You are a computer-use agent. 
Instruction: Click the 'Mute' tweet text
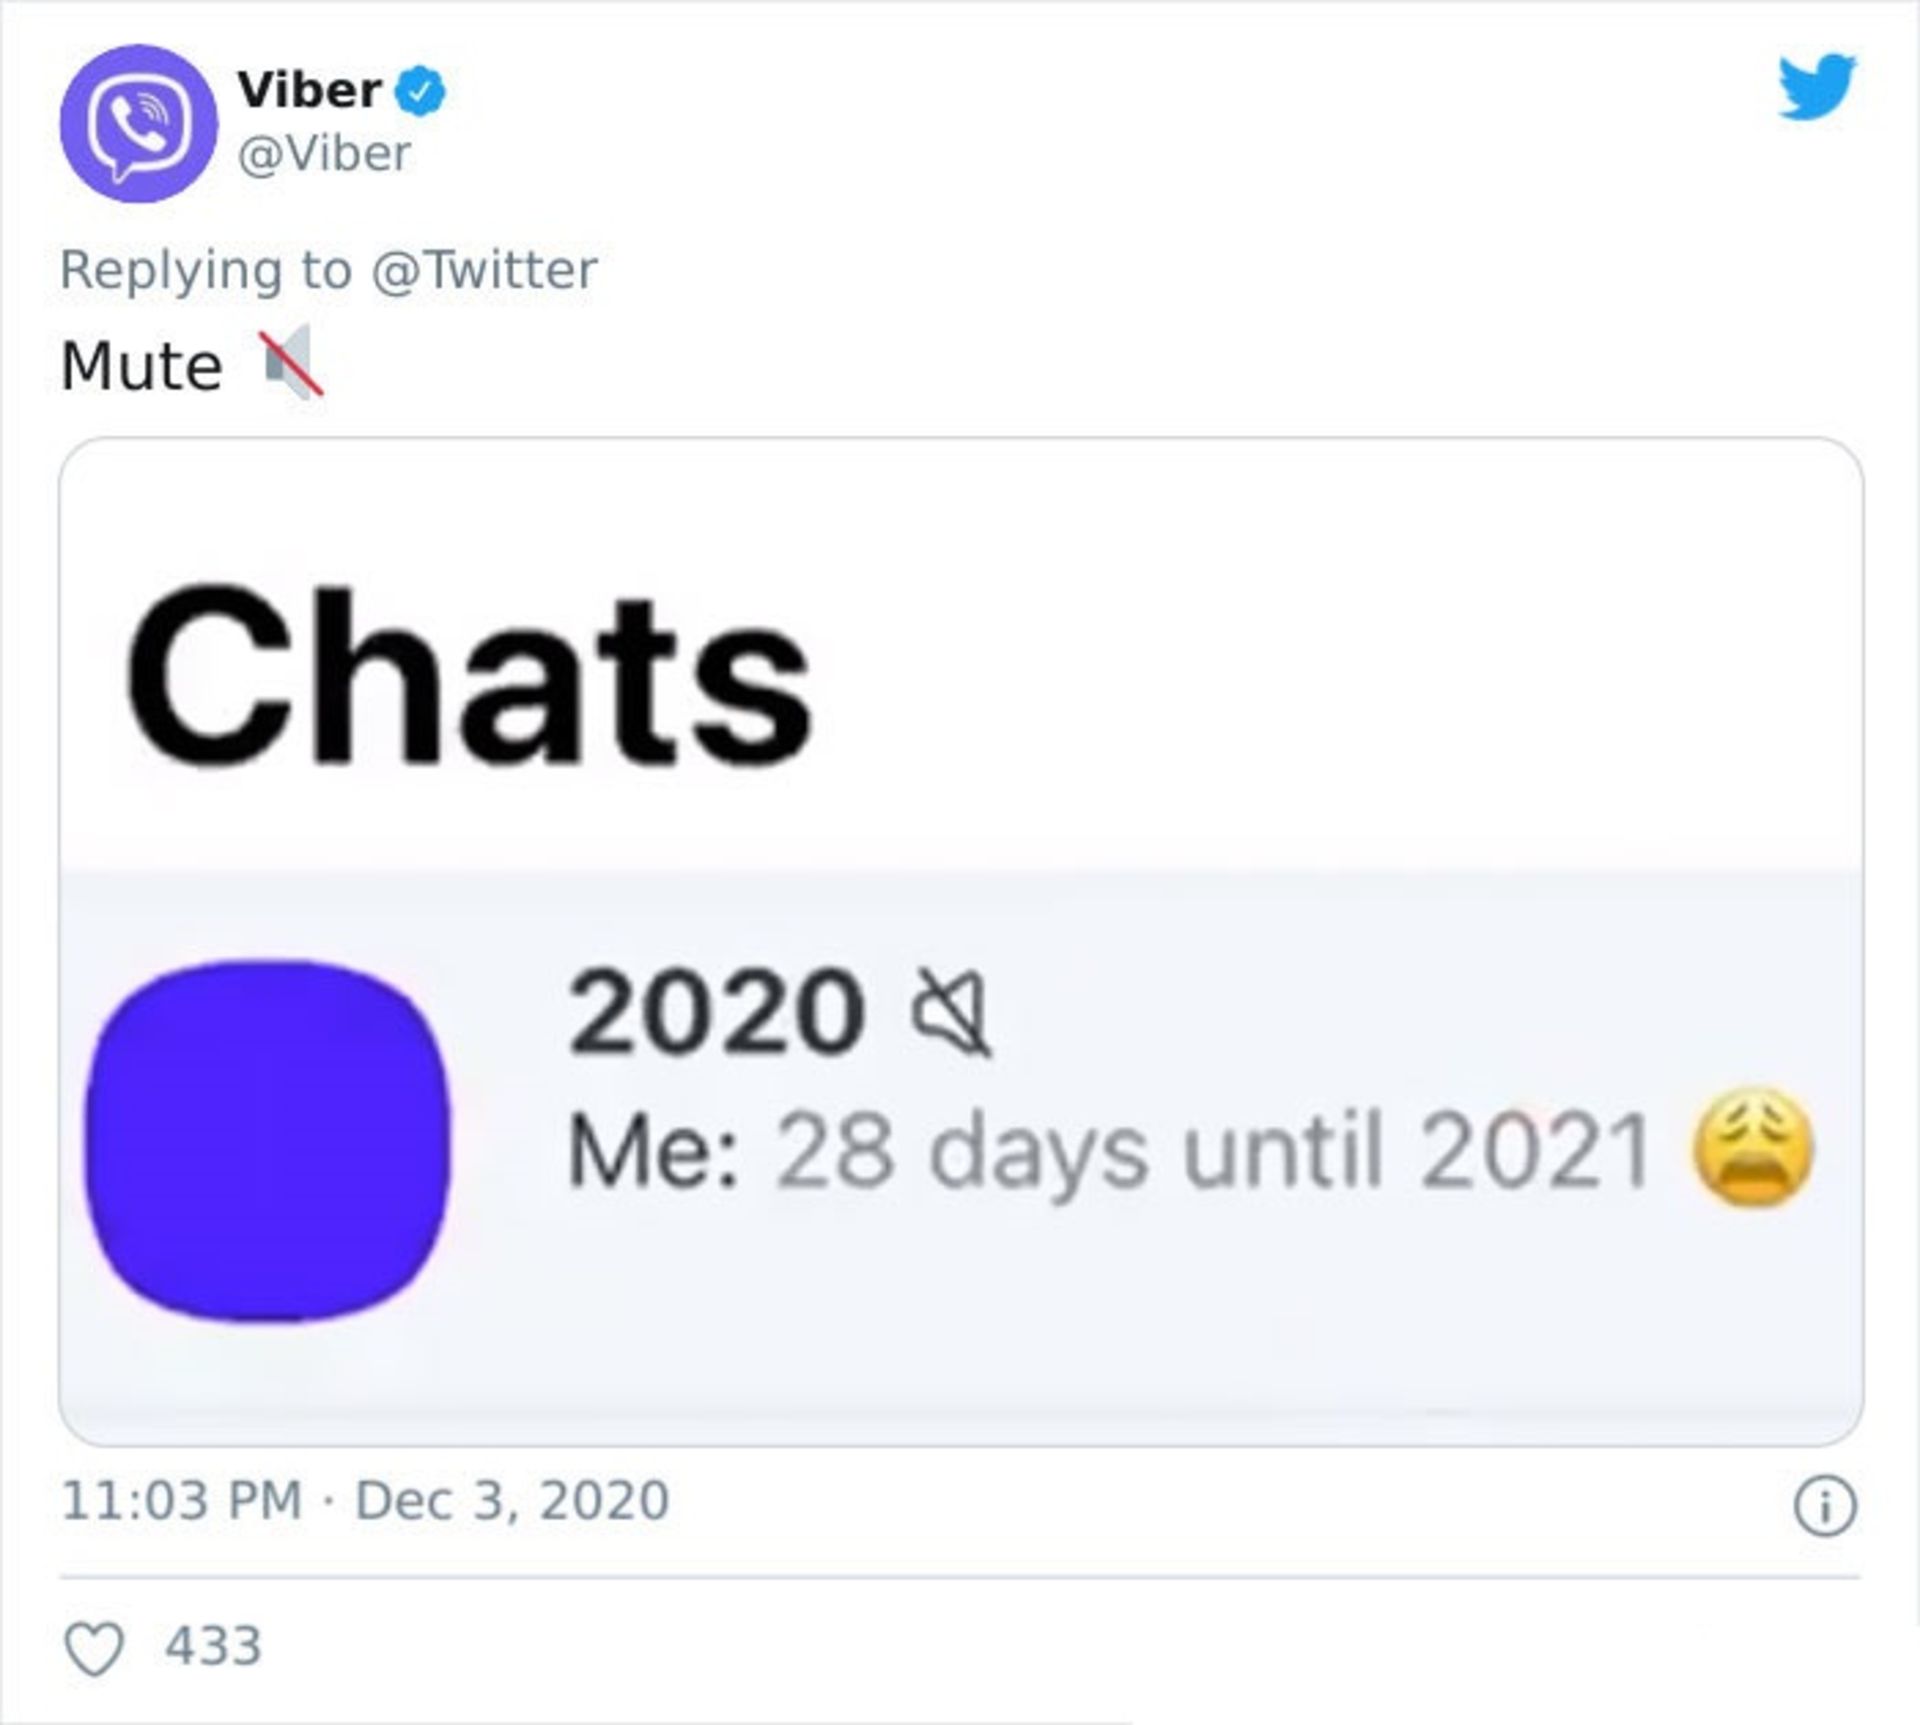pos(141,366)
